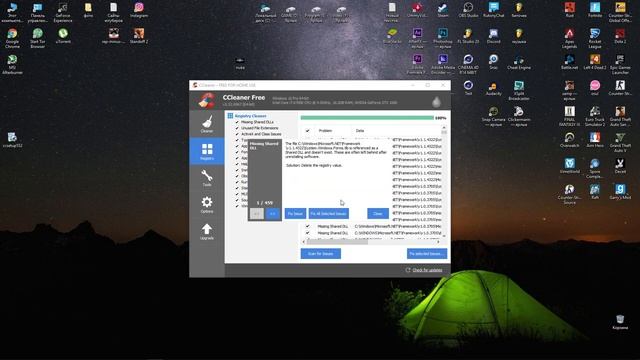Open Audacity desktop icon
The height and width of the screenshot is (360, 640).
pyautogui.click(x=493, y=89)
